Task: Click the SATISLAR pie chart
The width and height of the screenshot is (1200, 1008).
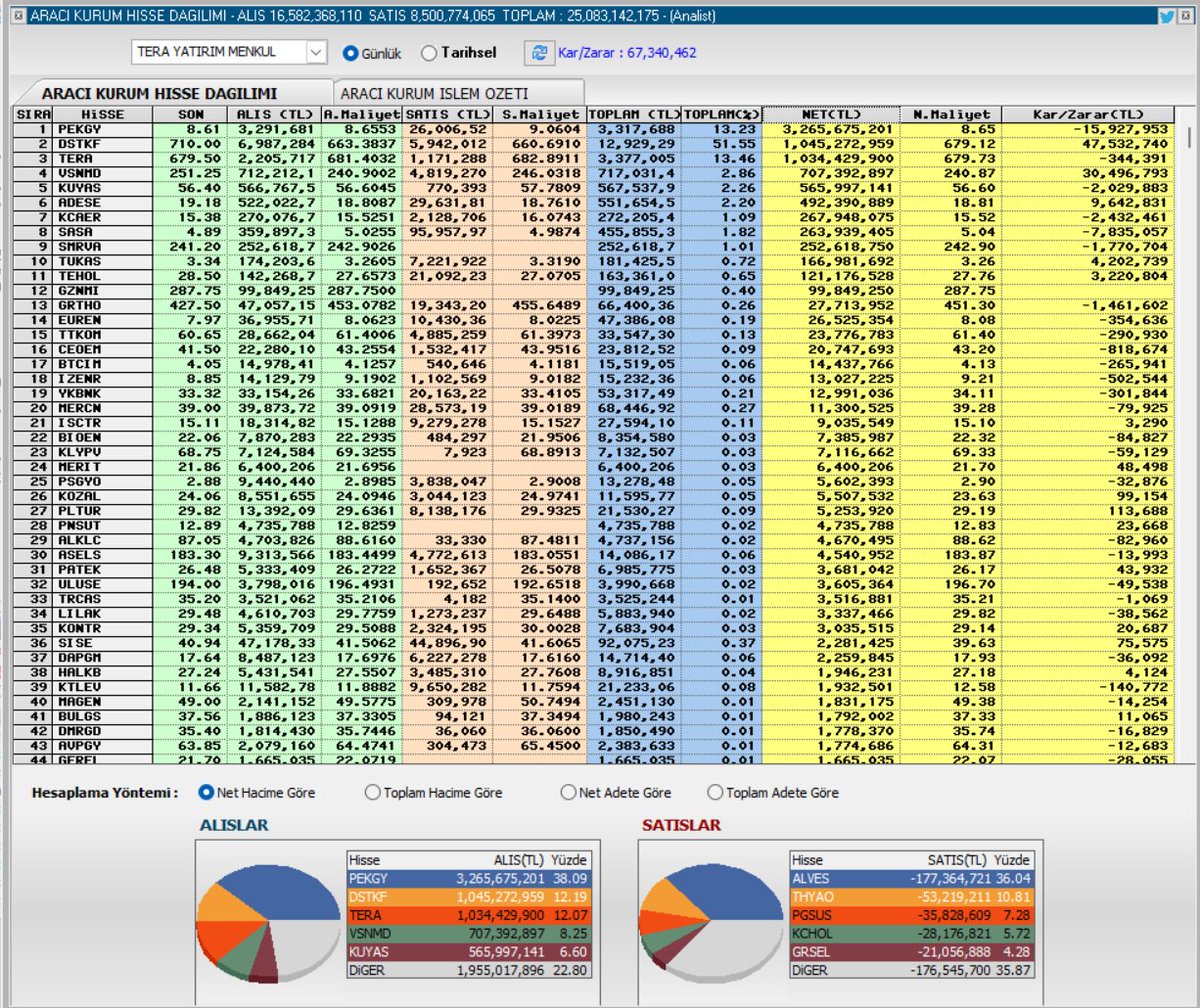Action: (711, 922)
